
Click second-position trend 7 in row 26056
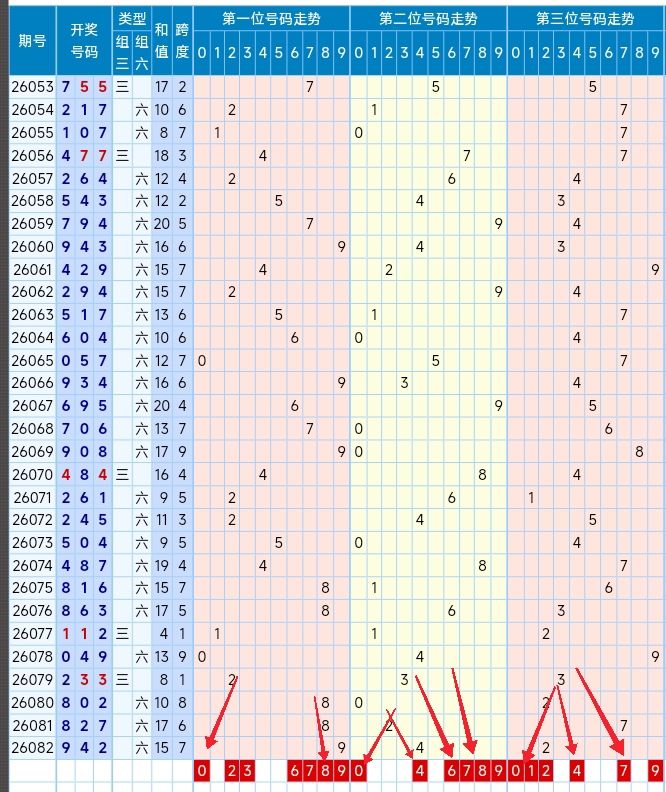coord(467,156)
